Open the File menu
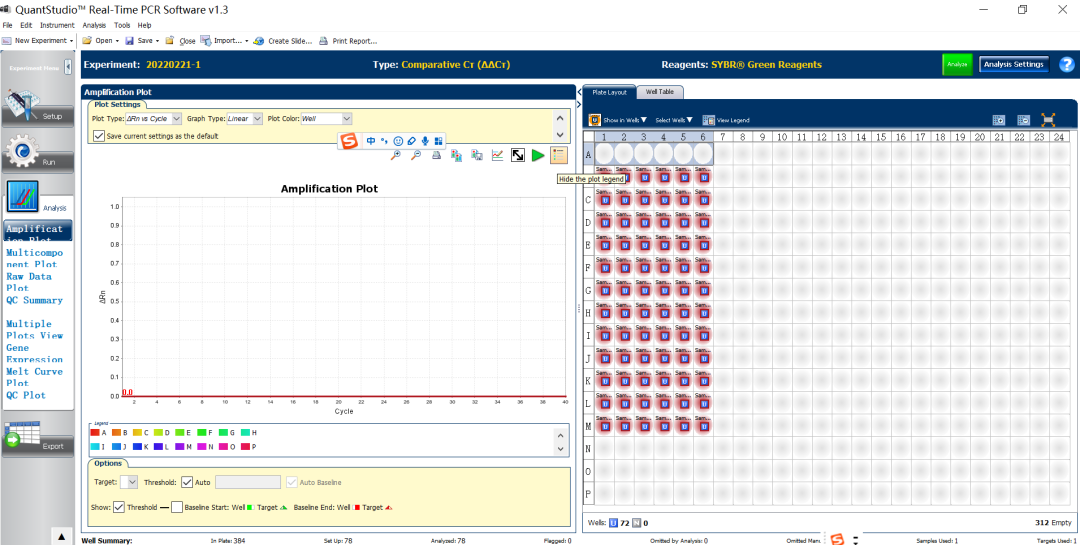This screenshot has height=545, width=1080. pos(8,25)
